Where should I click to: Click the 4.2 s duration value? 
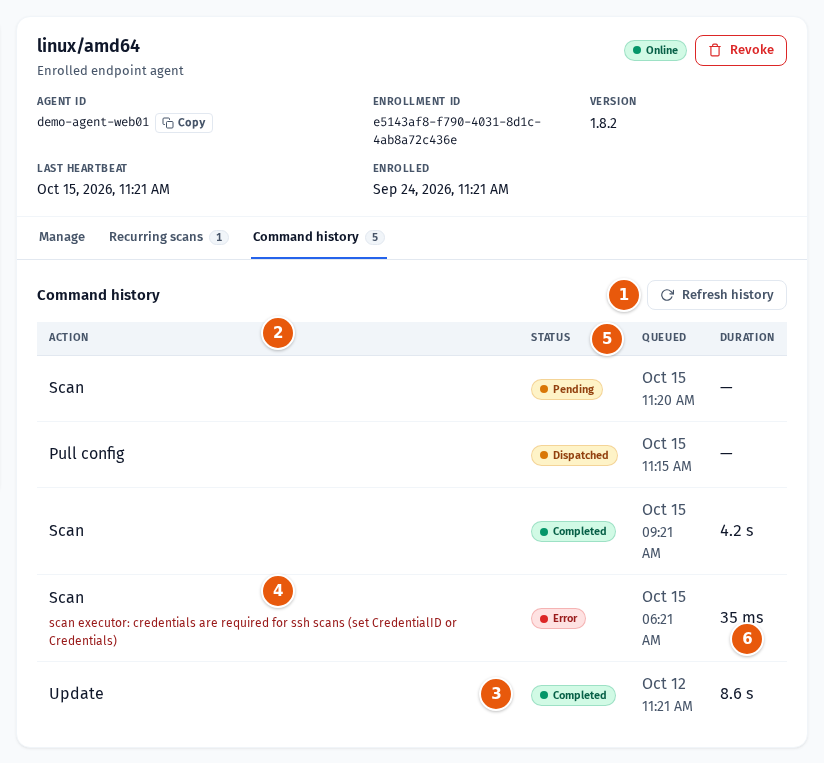(x=736, y=531)
